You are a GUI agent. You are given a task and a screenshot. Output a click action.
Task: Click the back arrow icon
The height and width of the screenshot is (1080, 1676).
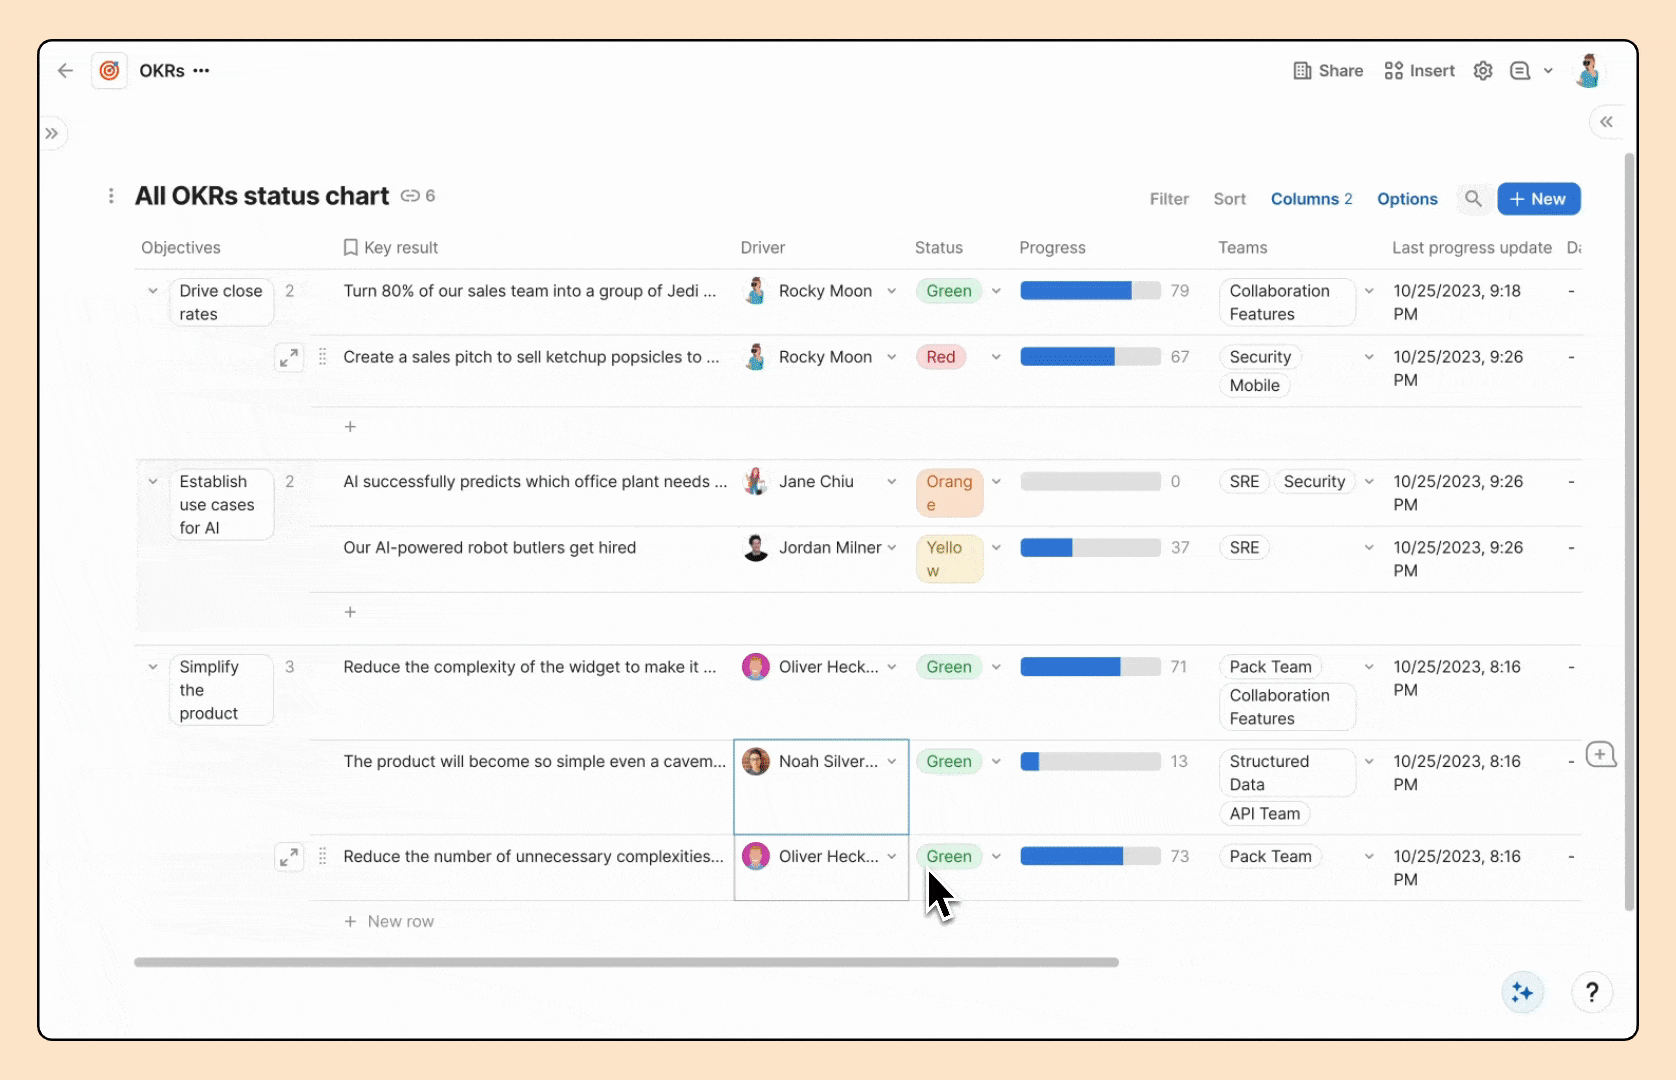pyautogui.click(x=66, y=71)
